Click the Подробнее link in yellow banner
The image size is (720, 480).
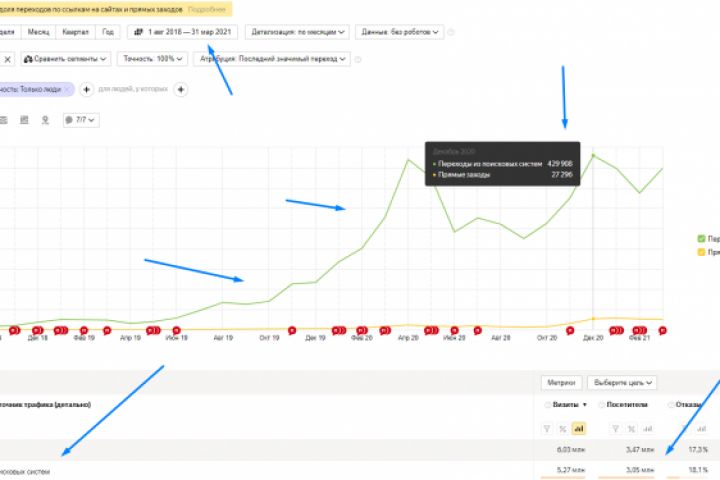click(207, 9)
